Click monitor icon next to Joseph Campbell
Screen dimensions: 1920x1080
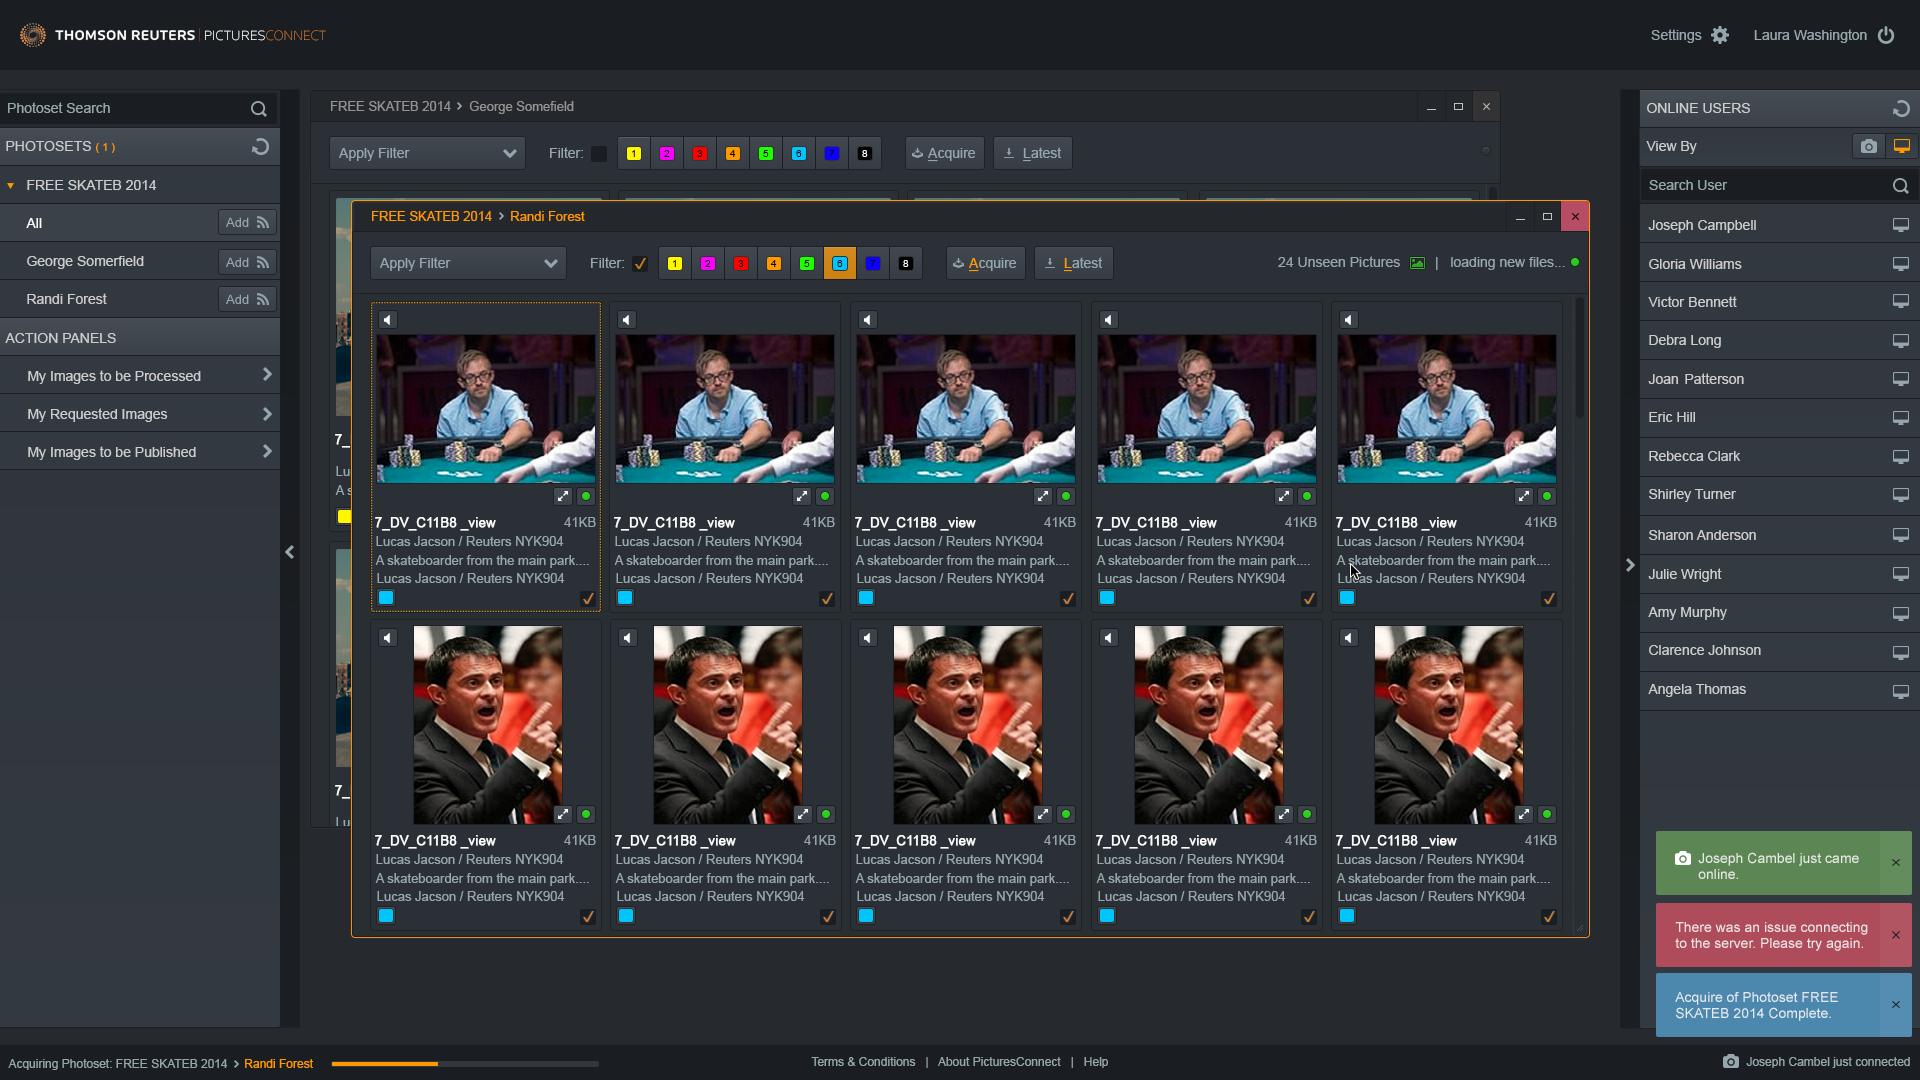[x=1900, y=226]
